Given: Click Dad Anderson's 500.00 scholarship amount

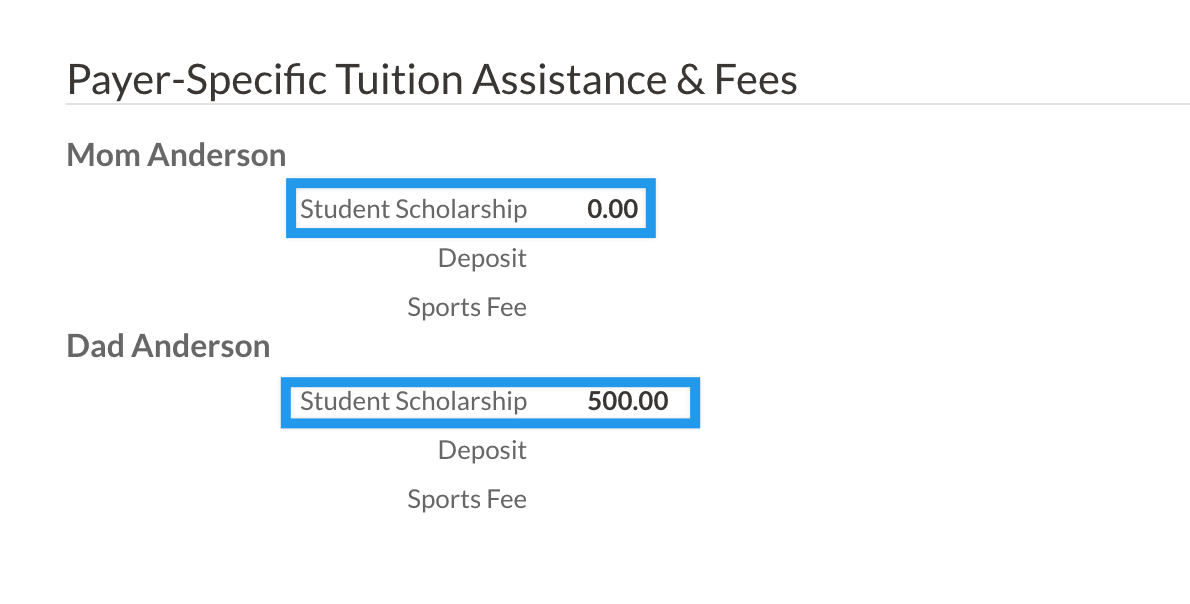Looking at the screenshot, I should [x=627, y=401].
